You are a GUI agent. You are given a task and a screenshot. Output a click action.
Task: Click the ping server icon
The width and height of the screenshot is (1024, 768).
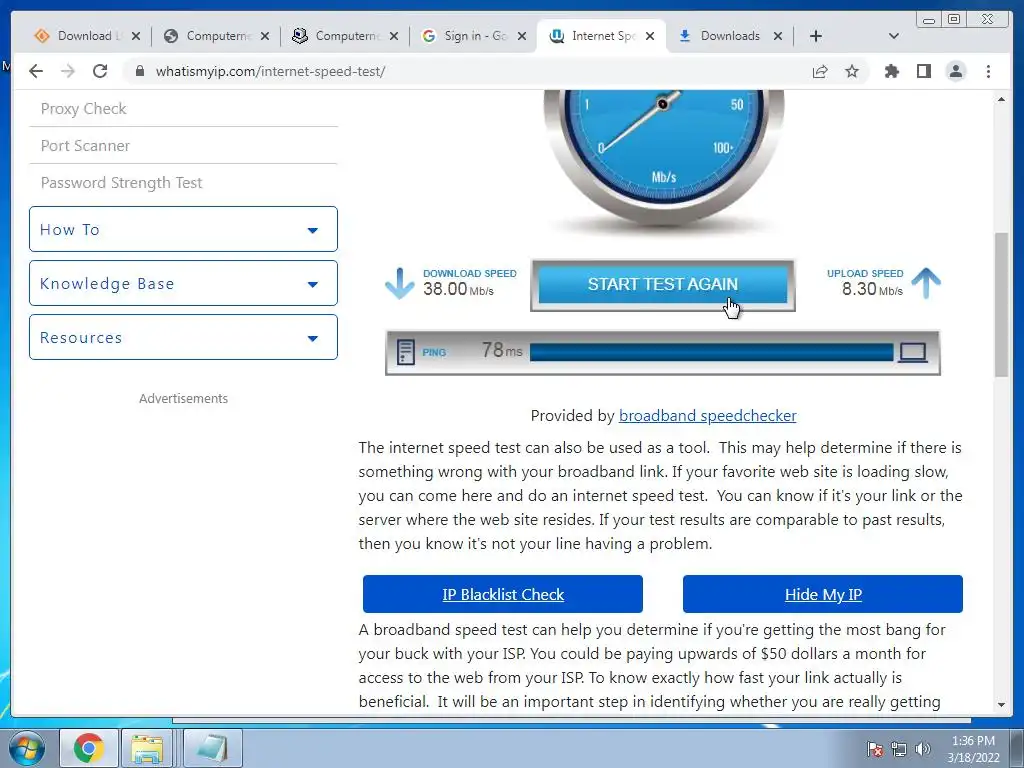[x=406, y=352]
